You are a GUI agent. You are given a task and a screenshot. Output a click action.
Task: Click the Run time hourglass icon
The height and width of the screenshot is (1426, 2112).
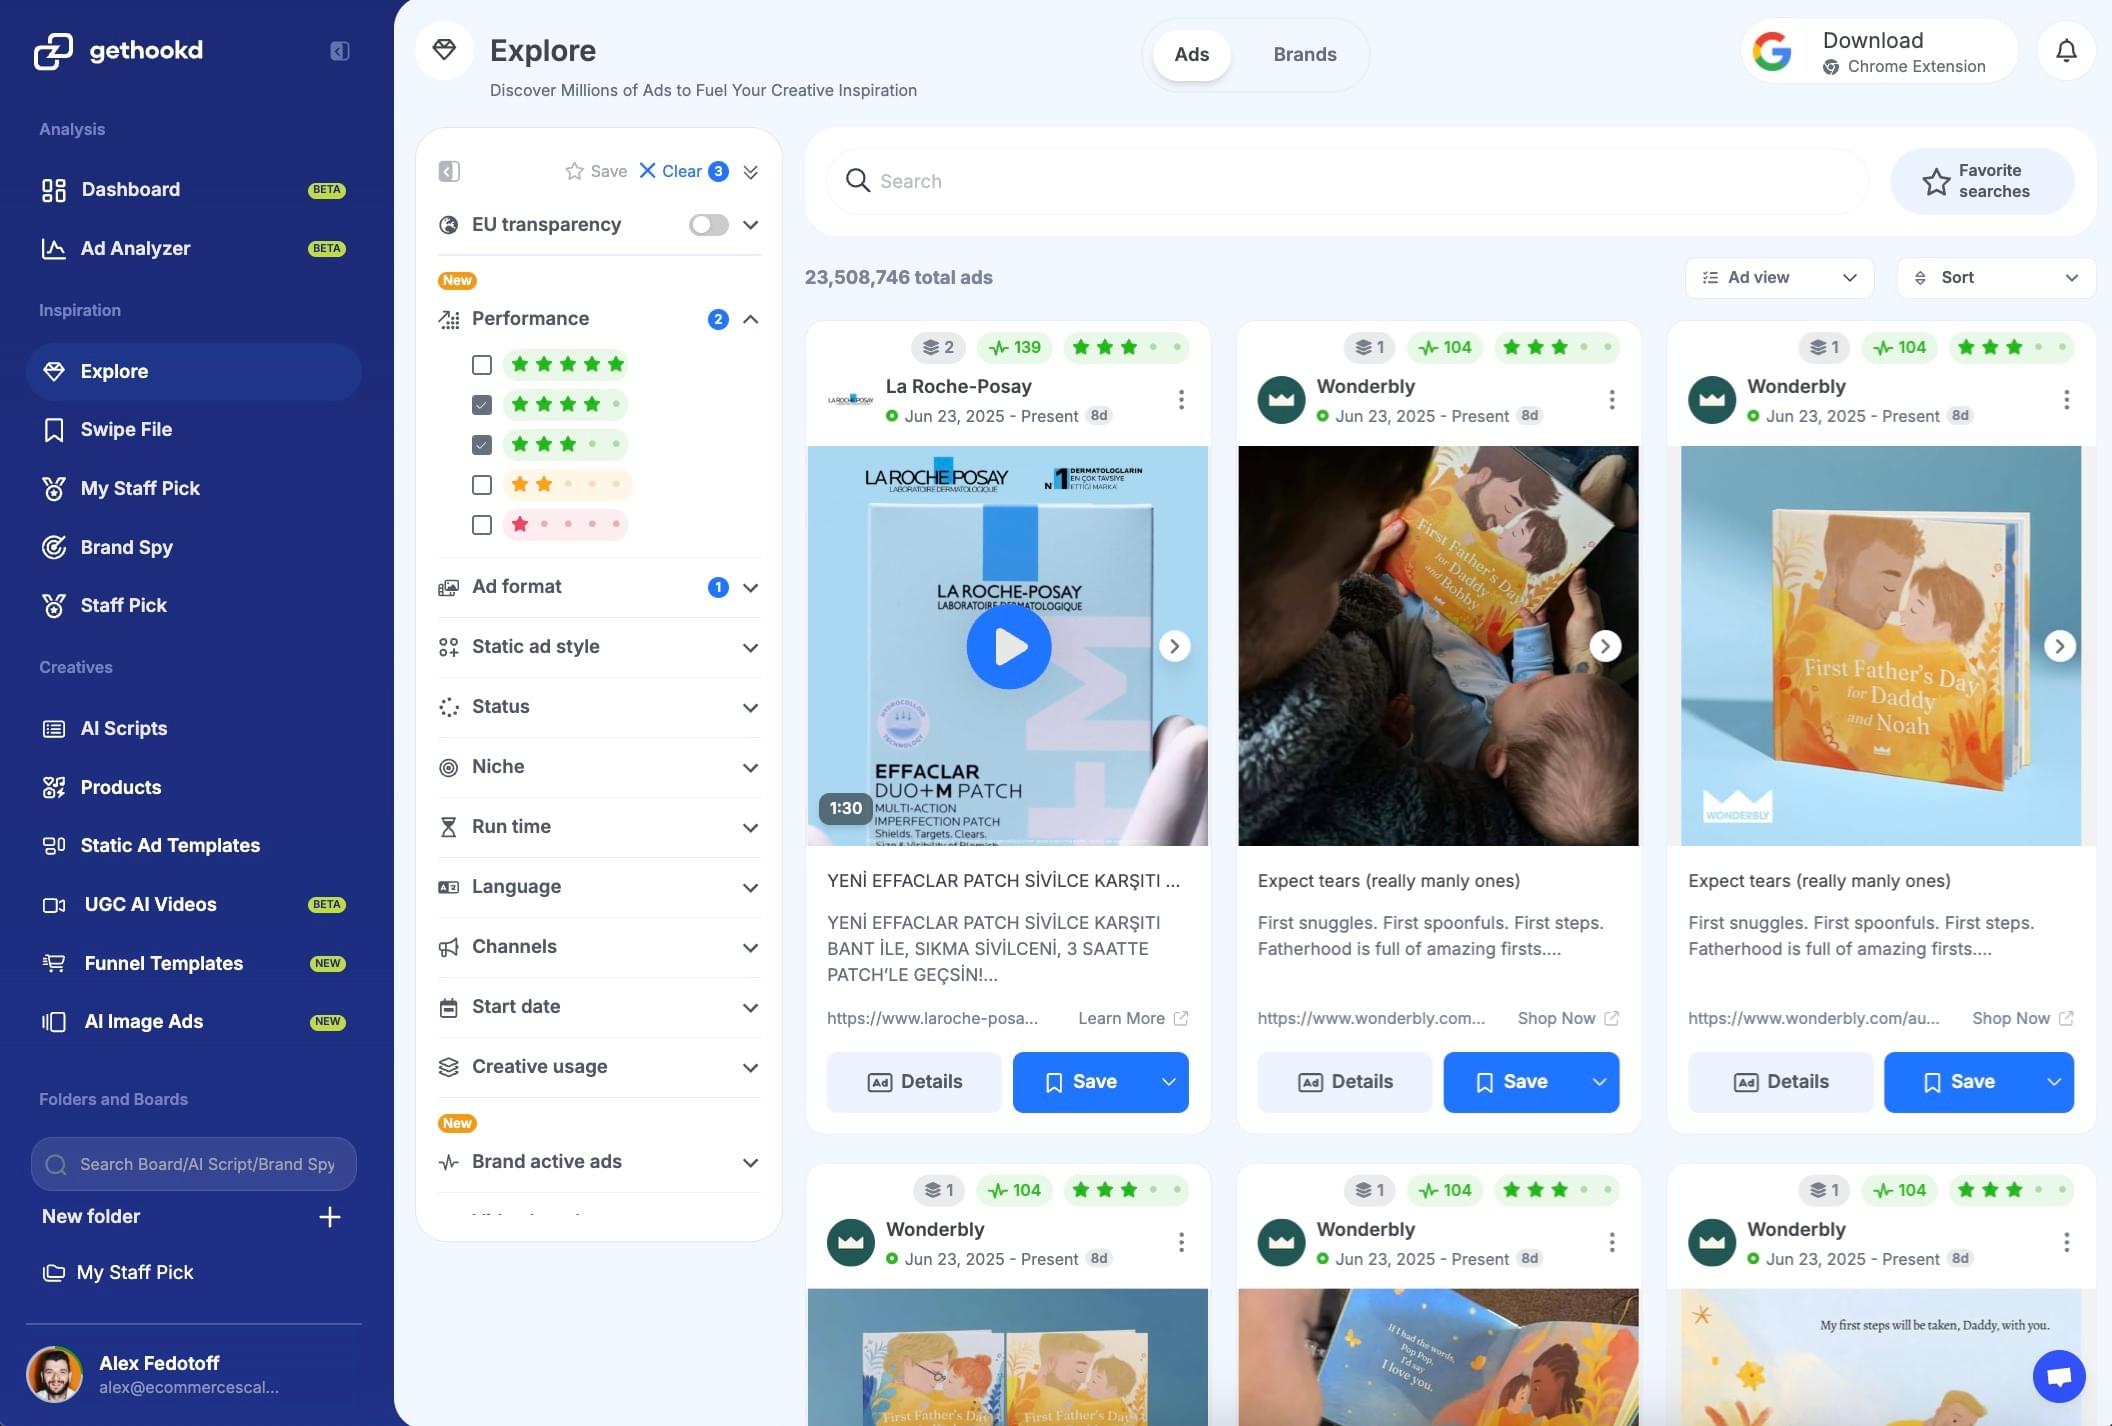coord(449,827)
